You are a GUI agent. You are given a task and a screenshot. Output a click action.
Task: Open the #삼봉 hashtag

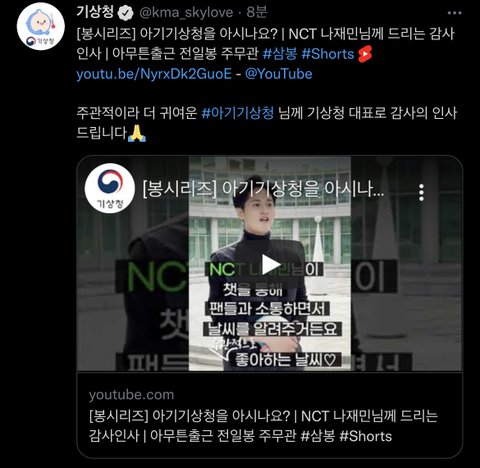(x=280, y=54)
